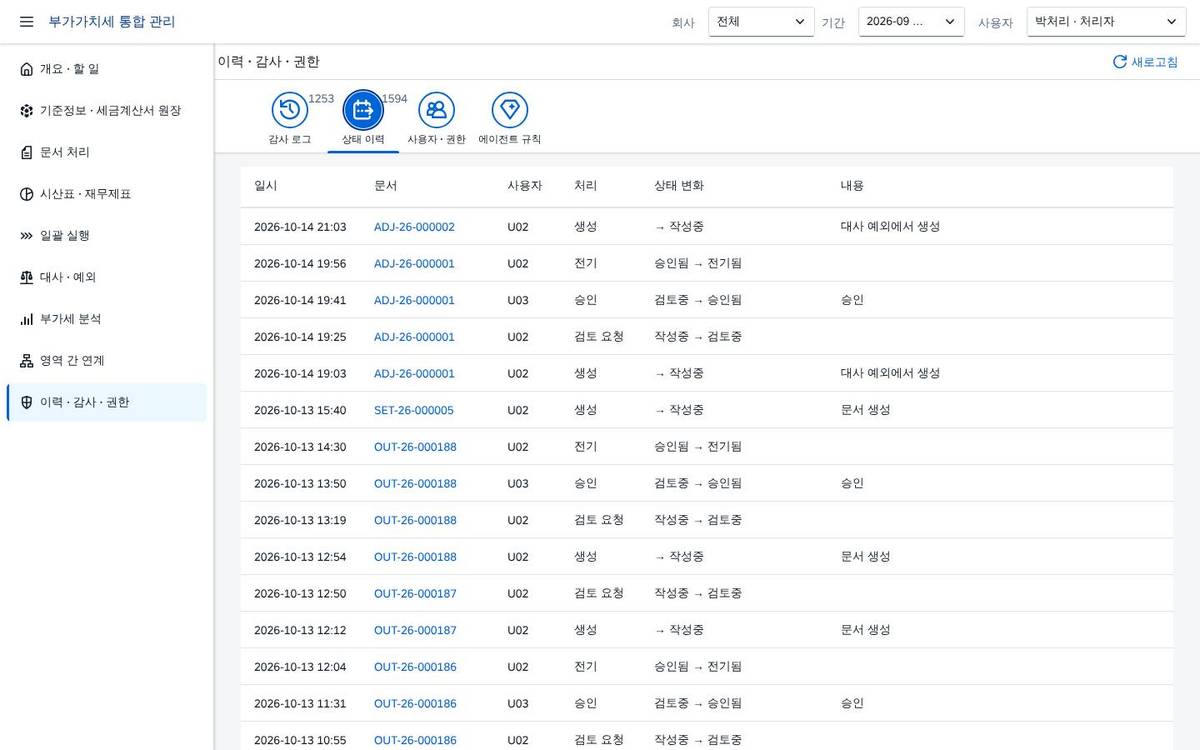Image resolution: width=1200 pixels, height=750 pixels.
Task: Open OUT-26-000188 link in the 14:30 row
Action: (415, 447)
